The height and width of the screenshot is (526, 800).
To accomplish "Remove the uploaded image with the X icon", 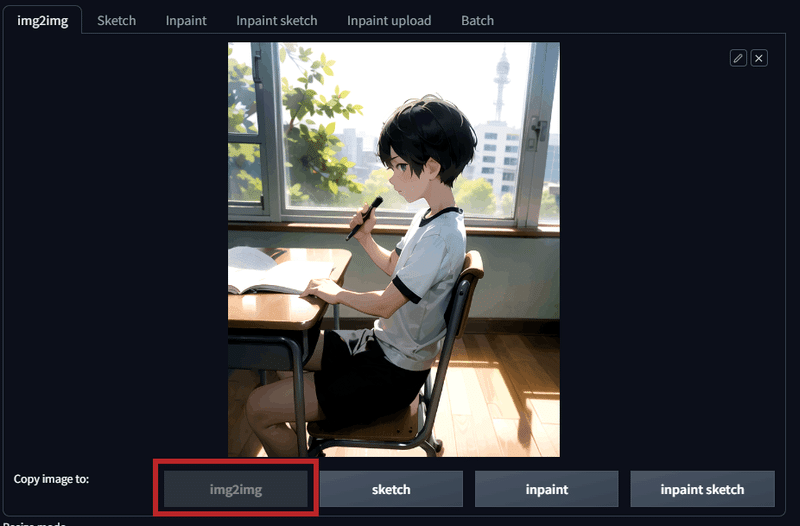I will [x=759, y=58].
